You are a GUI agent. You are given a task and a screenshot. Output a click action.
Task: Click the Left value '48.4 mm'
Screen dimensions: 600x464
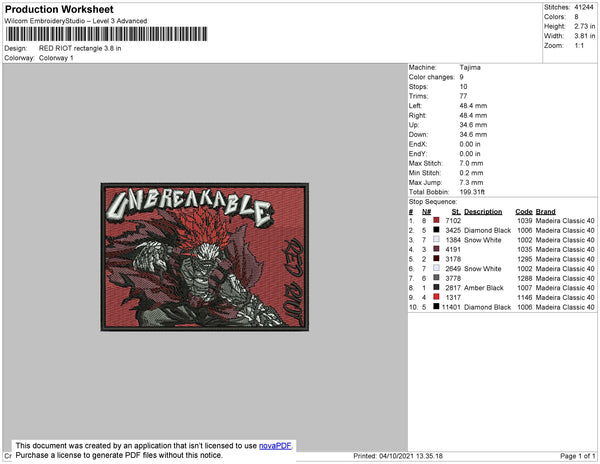point(473,106)
